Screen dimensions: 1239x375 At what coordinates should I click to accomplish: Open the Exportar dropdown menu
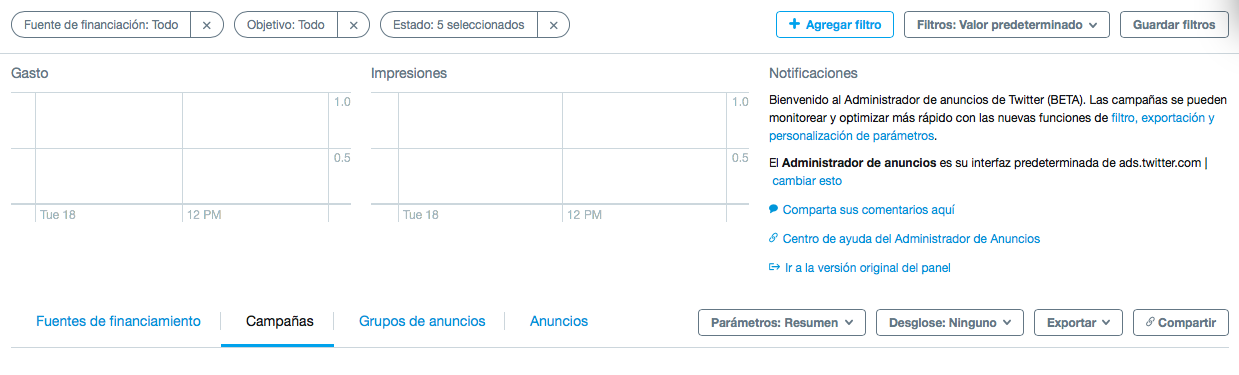pos(1078,322)
